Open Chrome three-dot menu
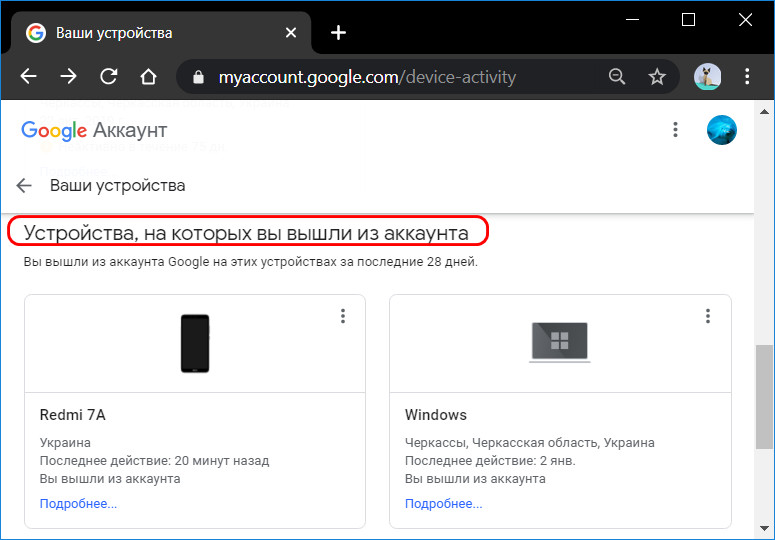 coord(748,77)
